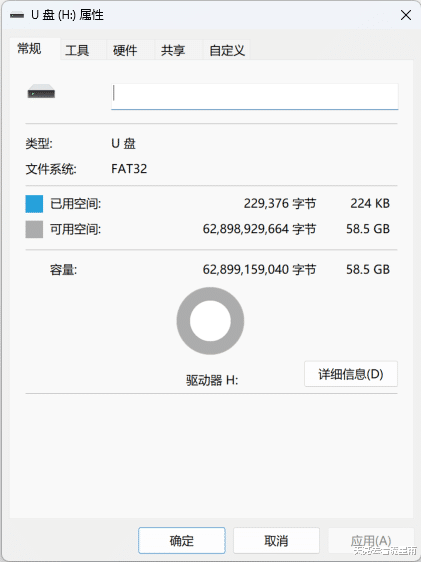Go to the 共享 tab
421x562 pixels.
[173, 50]
